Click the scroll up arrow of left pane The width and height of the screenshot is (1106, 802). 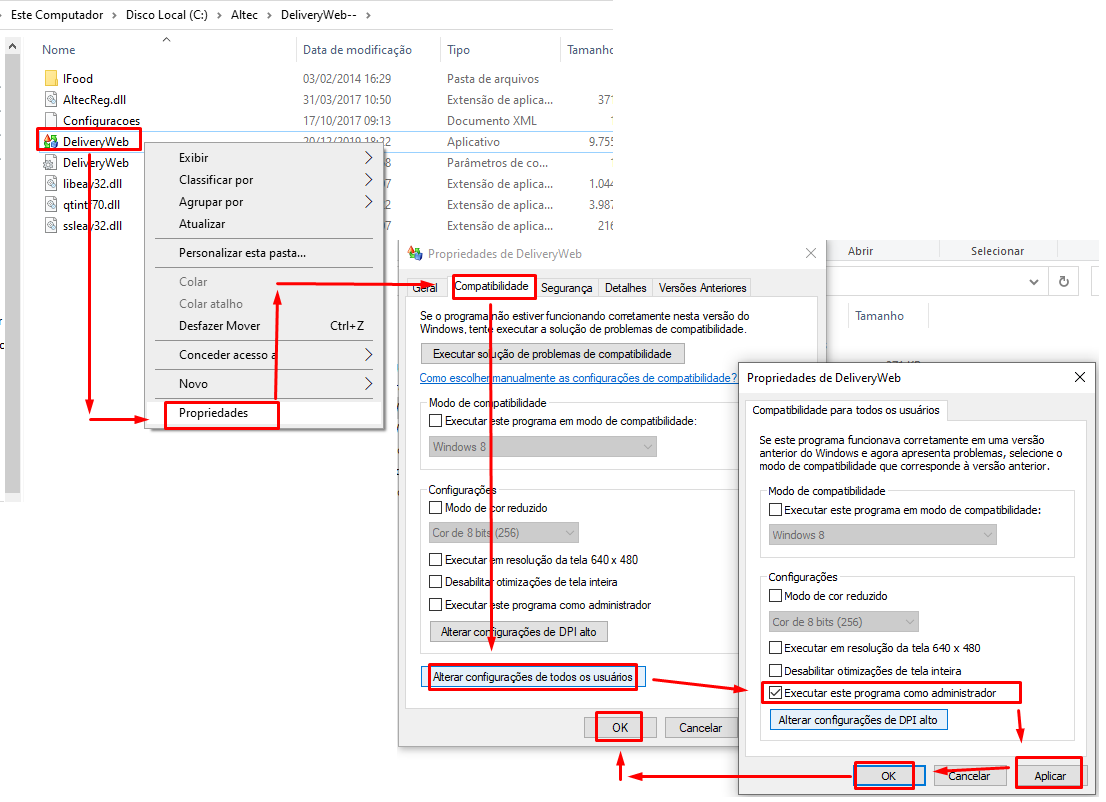point(12,47)
